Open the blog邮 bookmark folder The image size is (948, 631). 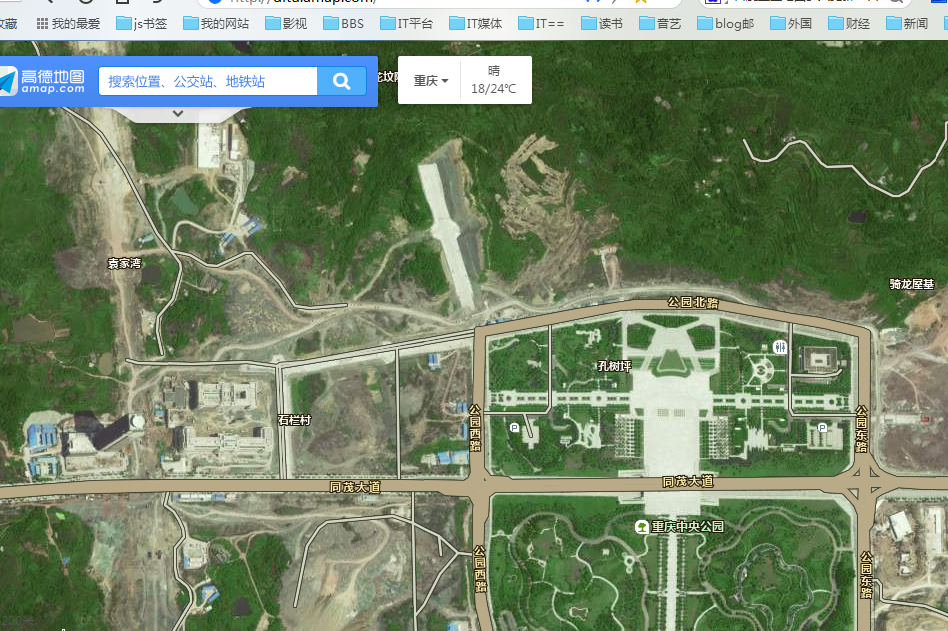726,24
